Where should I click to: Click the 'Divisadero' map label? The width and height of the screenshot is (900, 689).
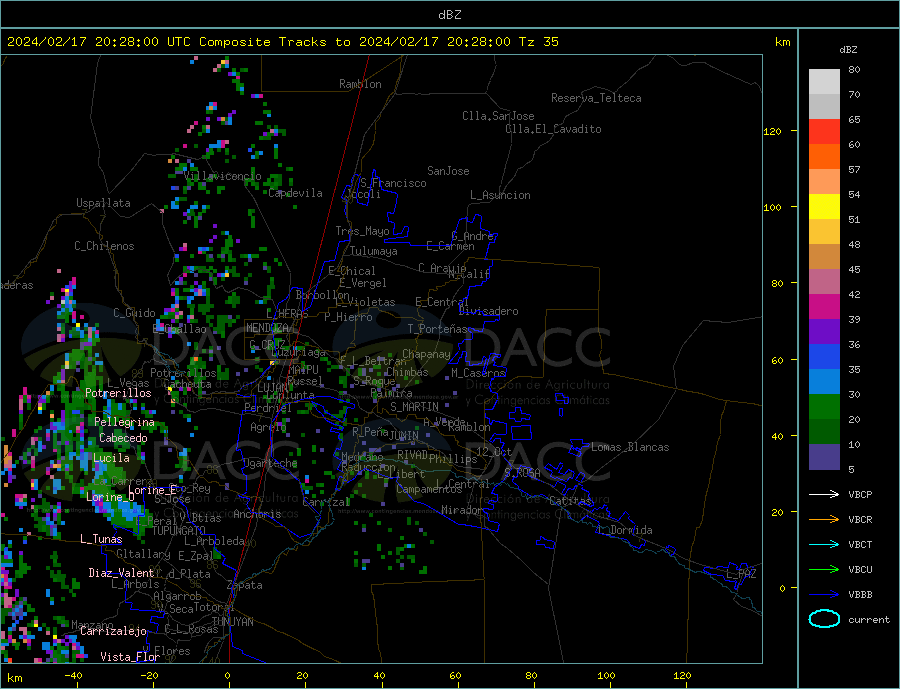[488, 311]
